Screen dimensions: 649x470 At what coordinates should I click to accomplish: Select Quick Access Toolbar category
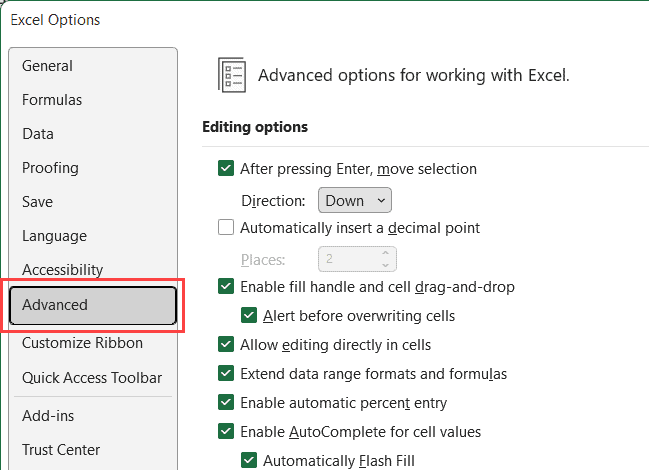[x=92, y=378]
